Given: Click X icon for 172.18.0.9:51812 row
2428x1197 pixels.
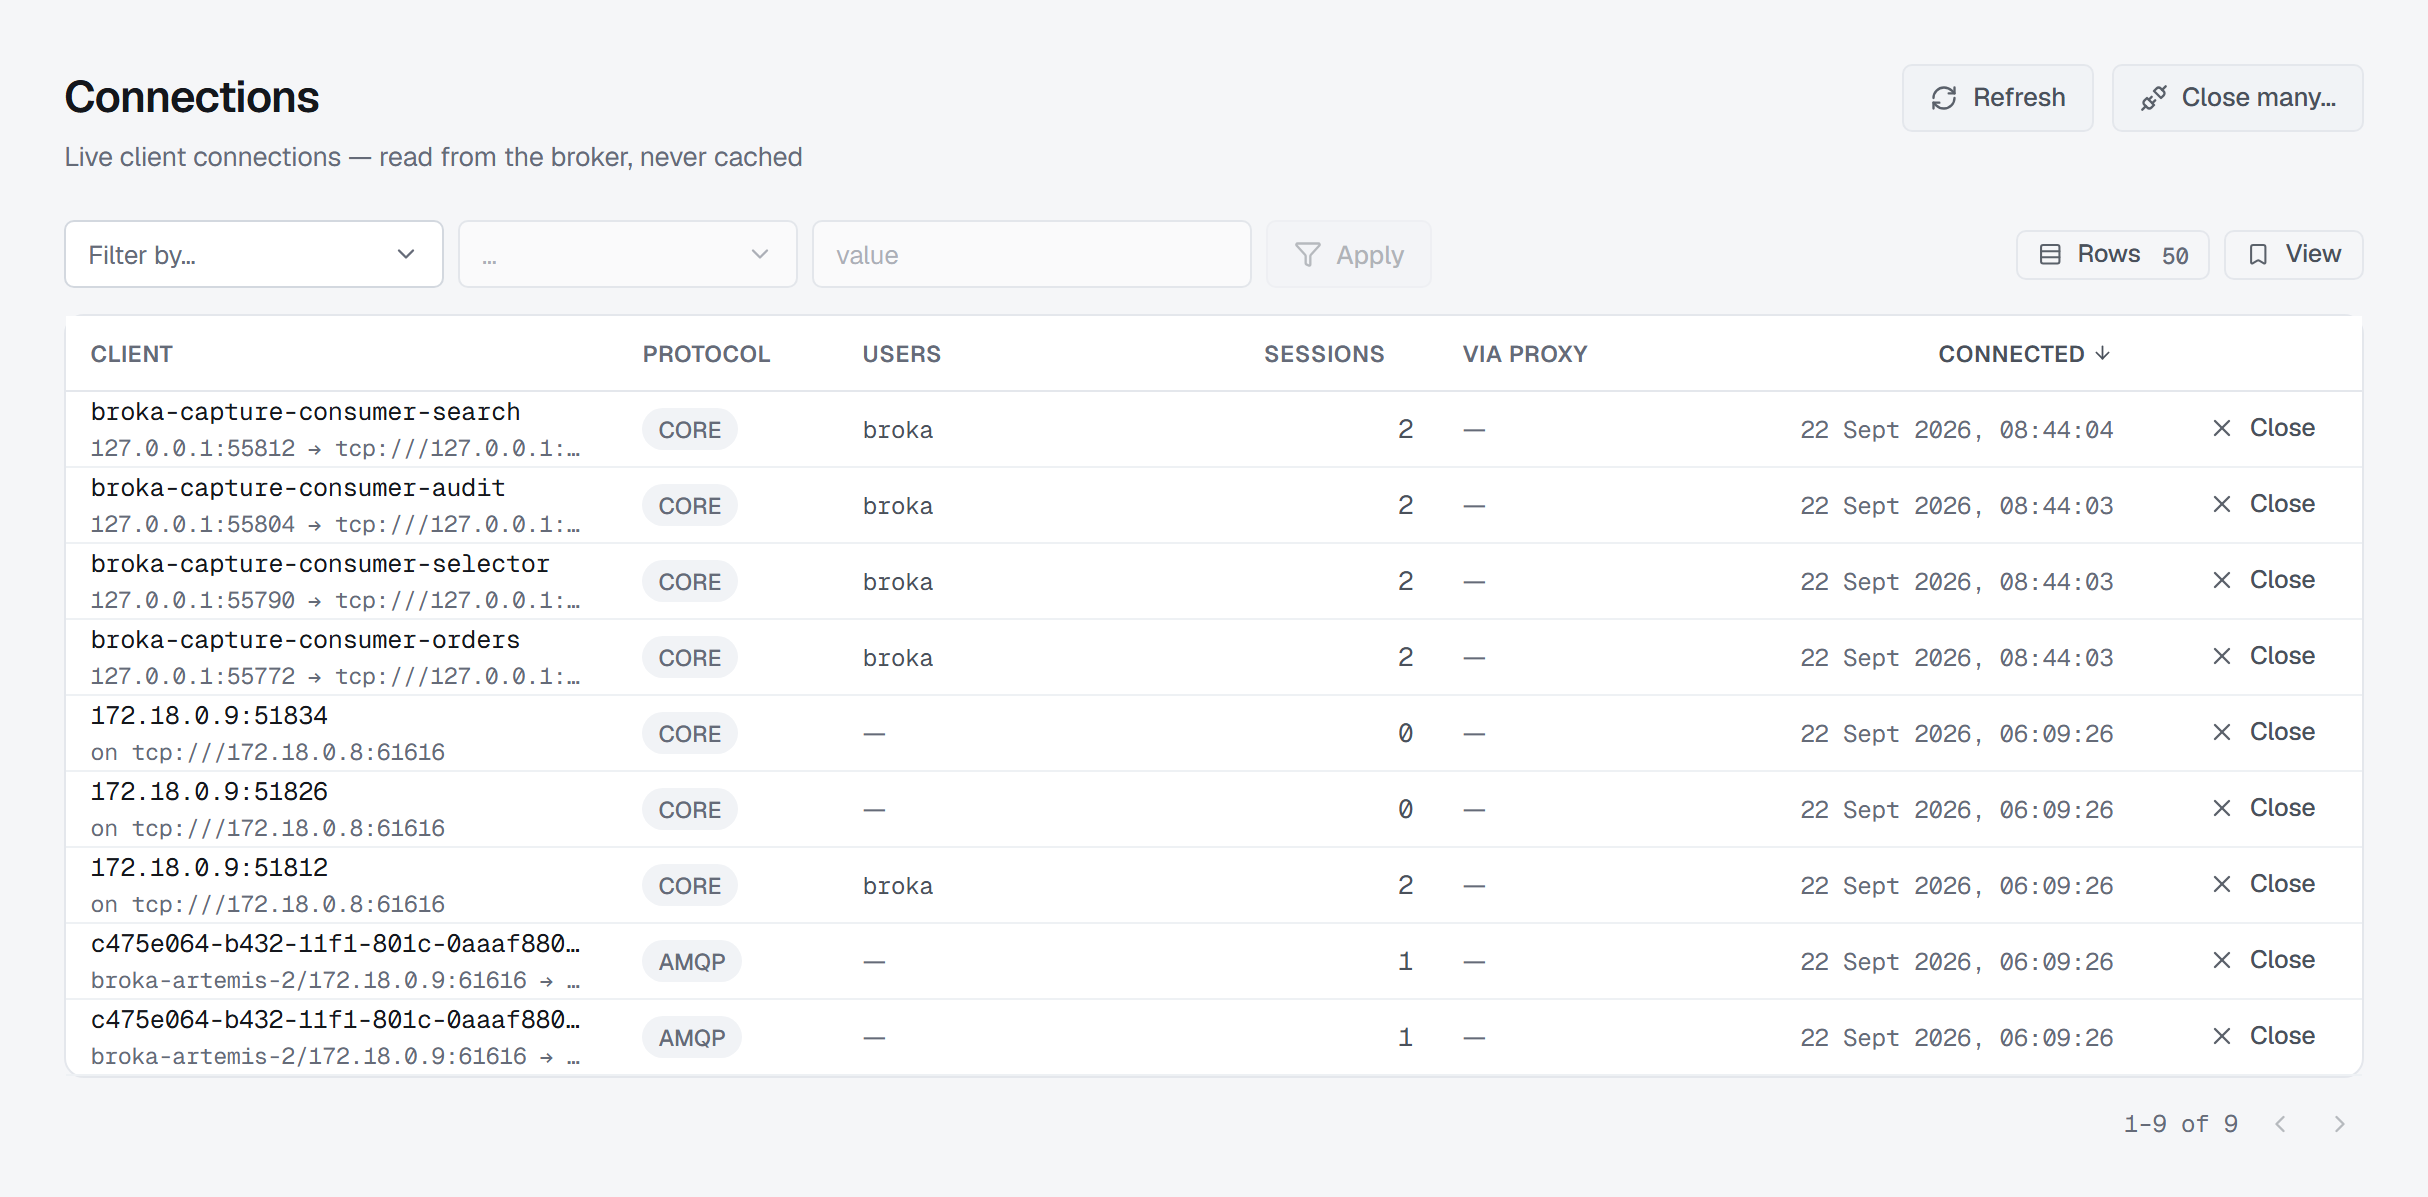Looking at the screenshot, I should pos(2222,884).
